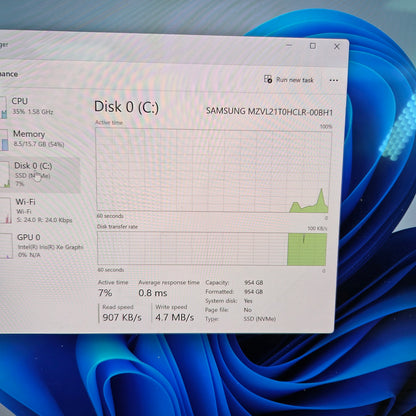416x416 pixels.
Task: Click the Run new task button
Action: (x=289, y=80)
